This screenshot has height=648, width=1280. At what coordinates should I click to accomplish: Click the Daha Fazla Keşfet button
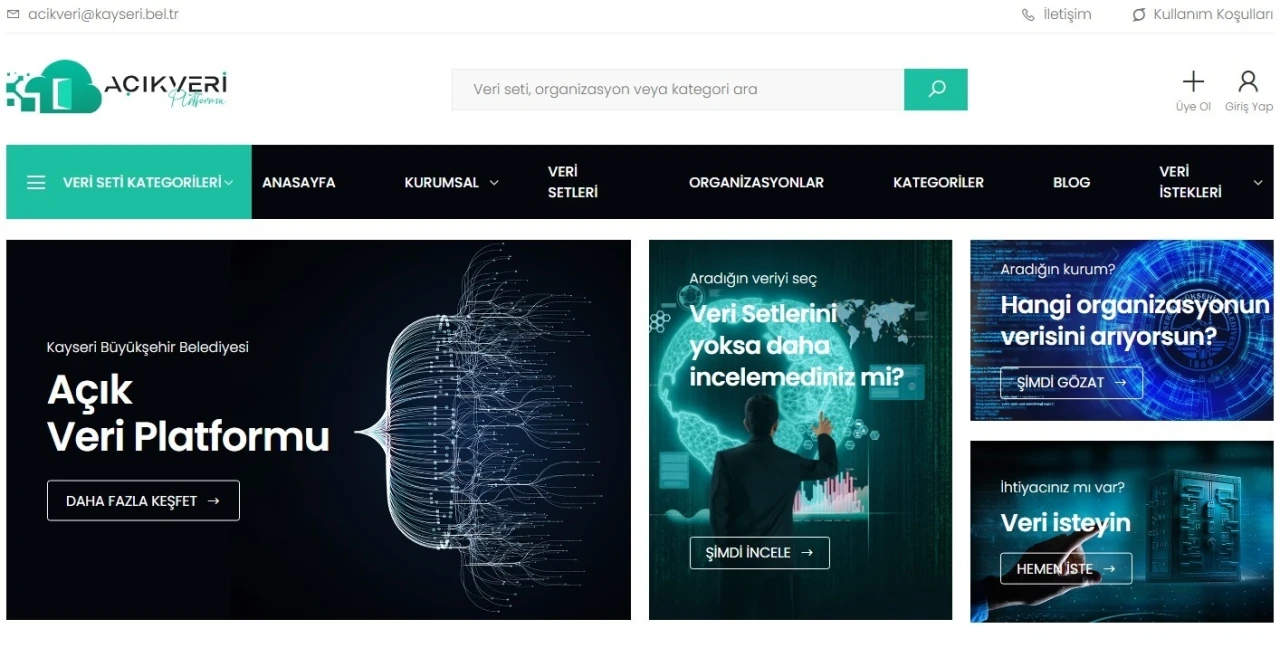click(x=143, y=501)
